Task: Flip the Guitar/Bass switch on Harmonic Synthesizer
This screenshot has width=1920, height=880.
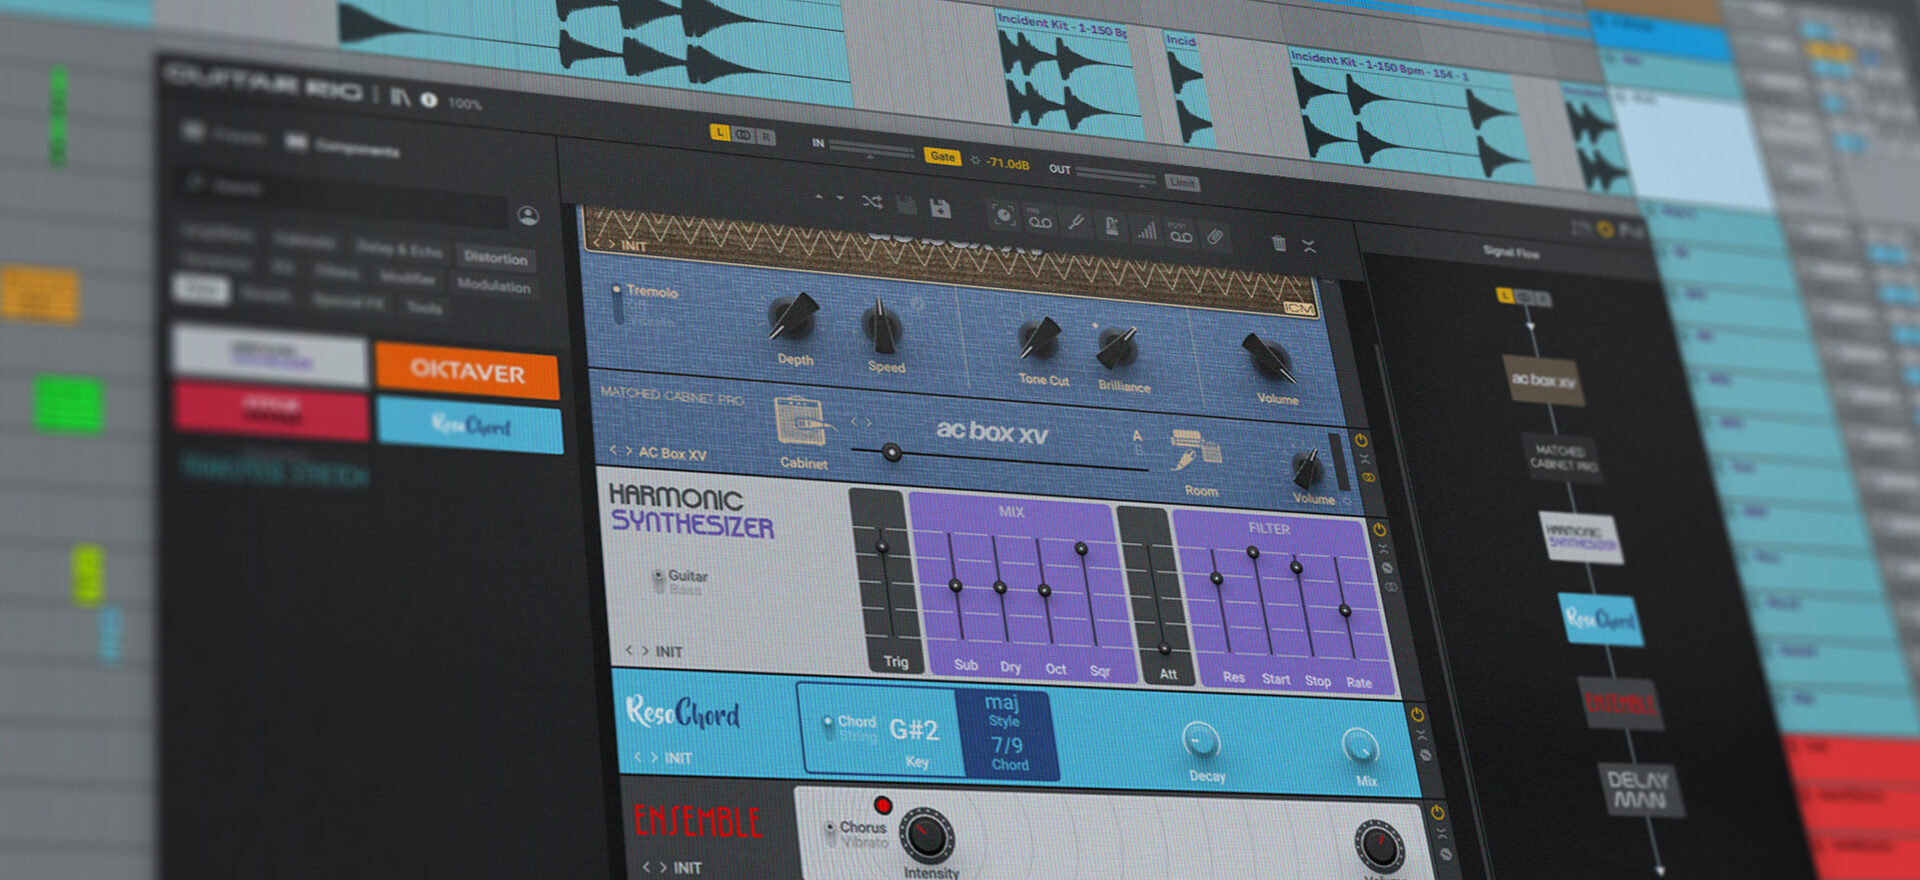Action: pyautogui.click(x=658, y=582)
